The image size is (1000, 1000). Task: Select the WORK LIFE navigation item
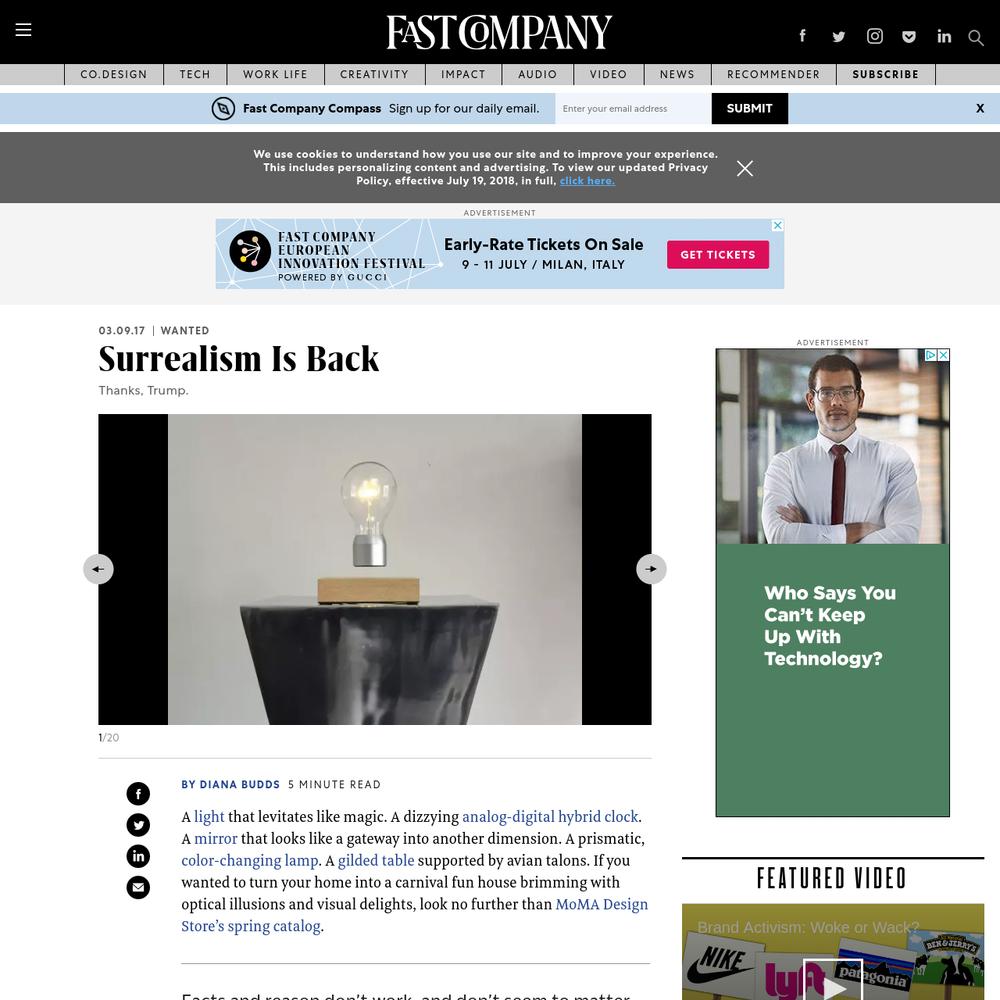[x=275, y=74]
